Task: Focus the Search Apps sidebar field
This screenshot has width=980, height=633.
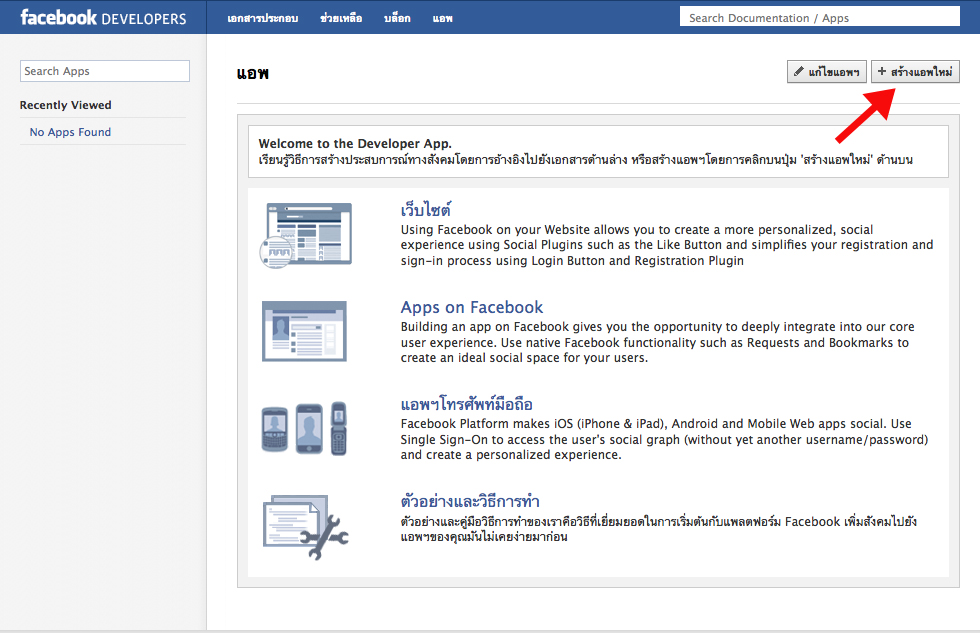Action: [x=105, y=71]
